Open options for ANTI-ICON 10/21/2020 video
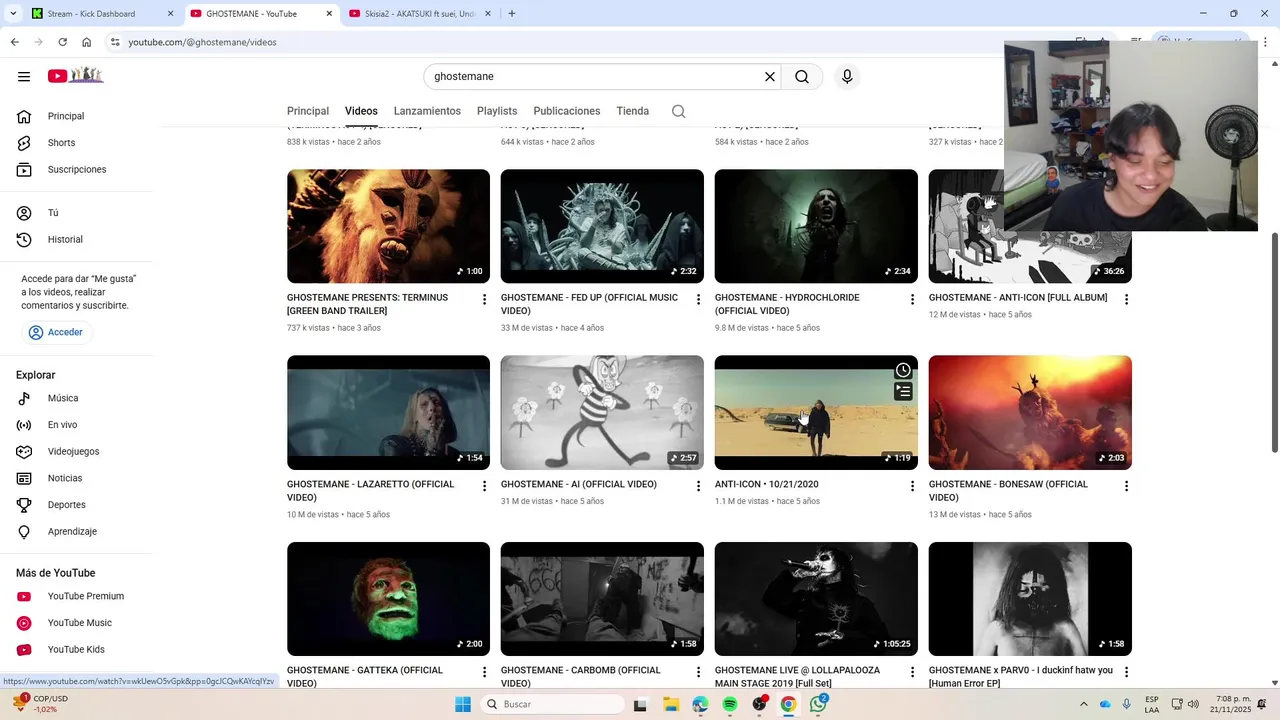 912,486
